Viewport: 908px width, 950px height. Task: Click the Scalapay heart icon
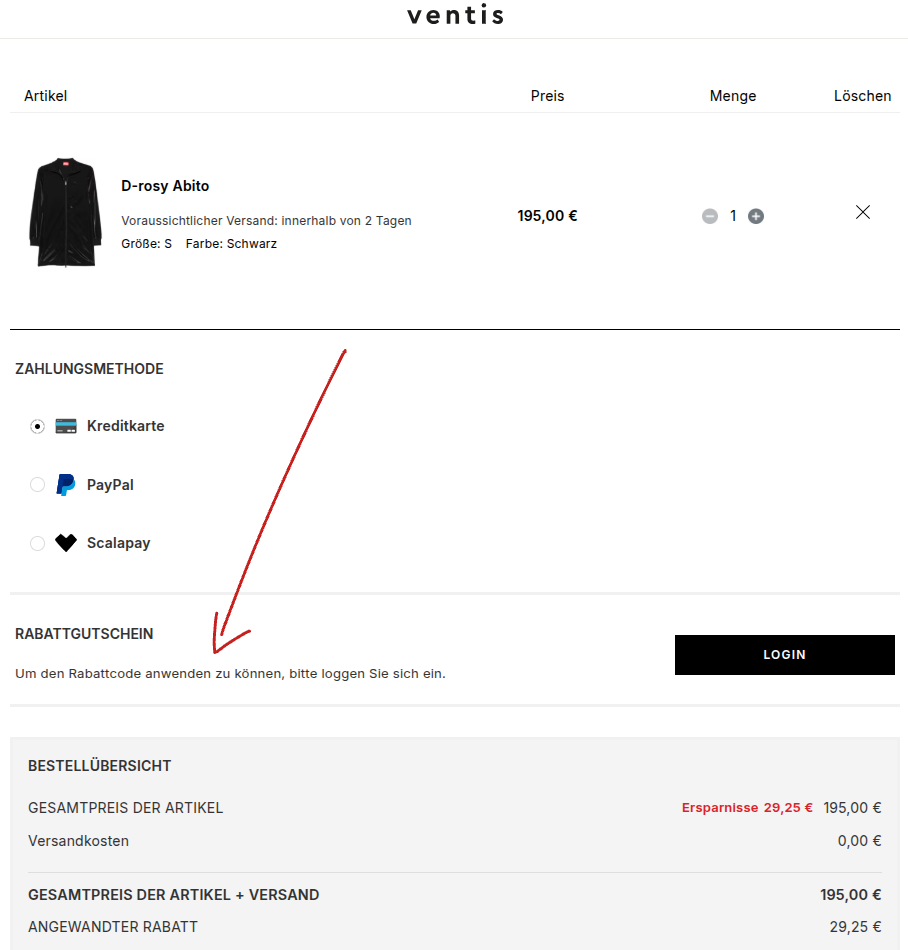click(x=66, y=543)
